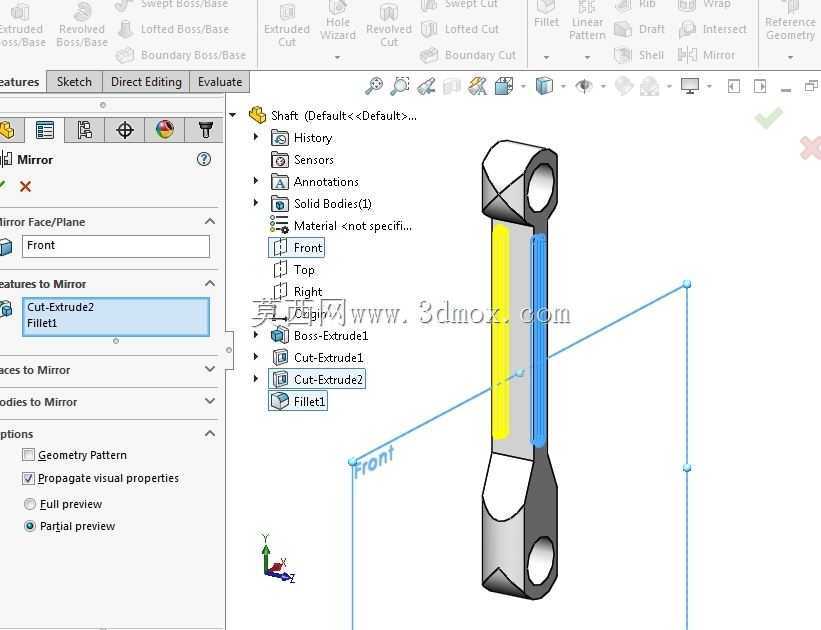The width and height of the screenshot is (821, 630).
Task: Open the Hole Wizard dropdown arrow
Action: pos(338,57)
